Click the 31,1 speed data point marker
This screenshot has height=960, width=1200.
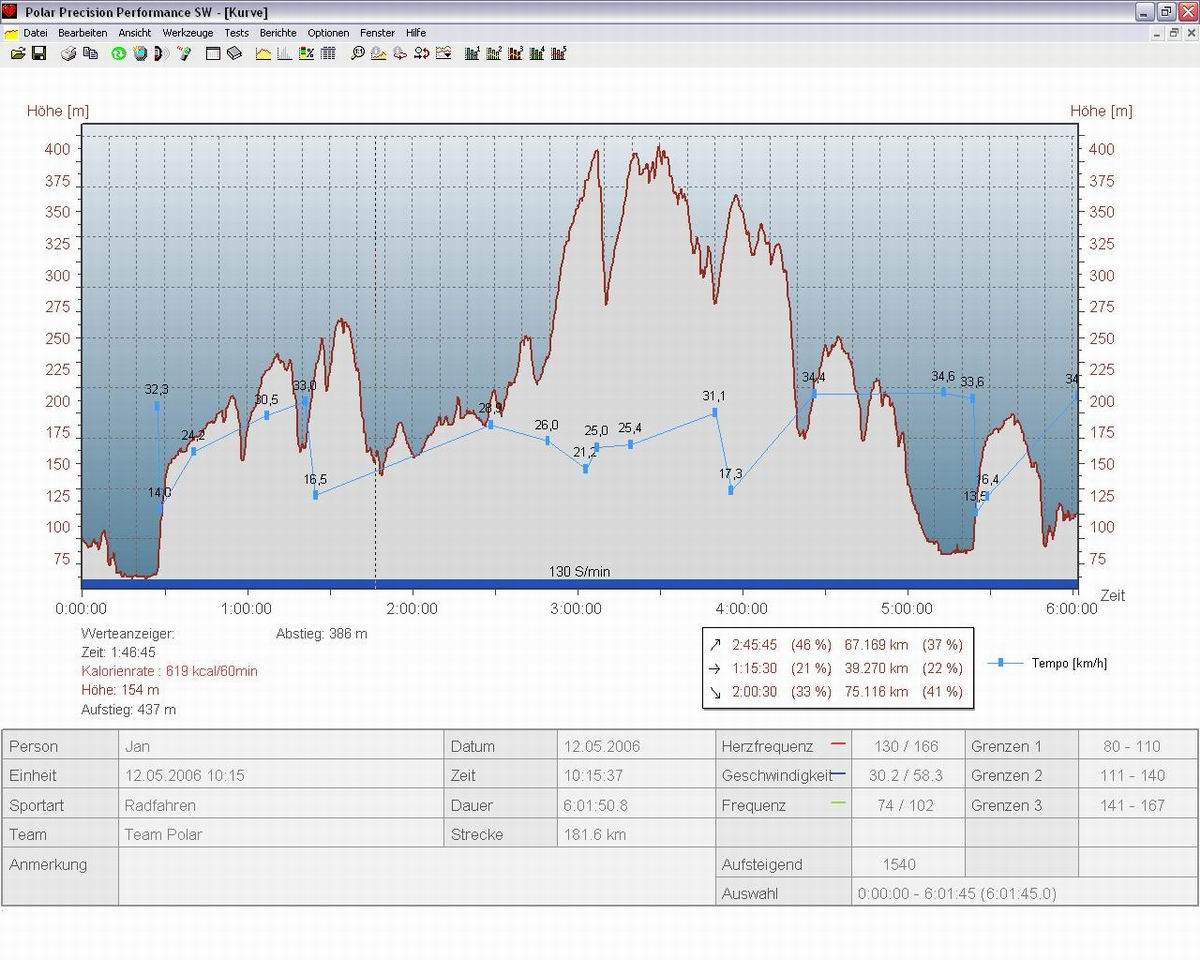click(x=715, y=412)
